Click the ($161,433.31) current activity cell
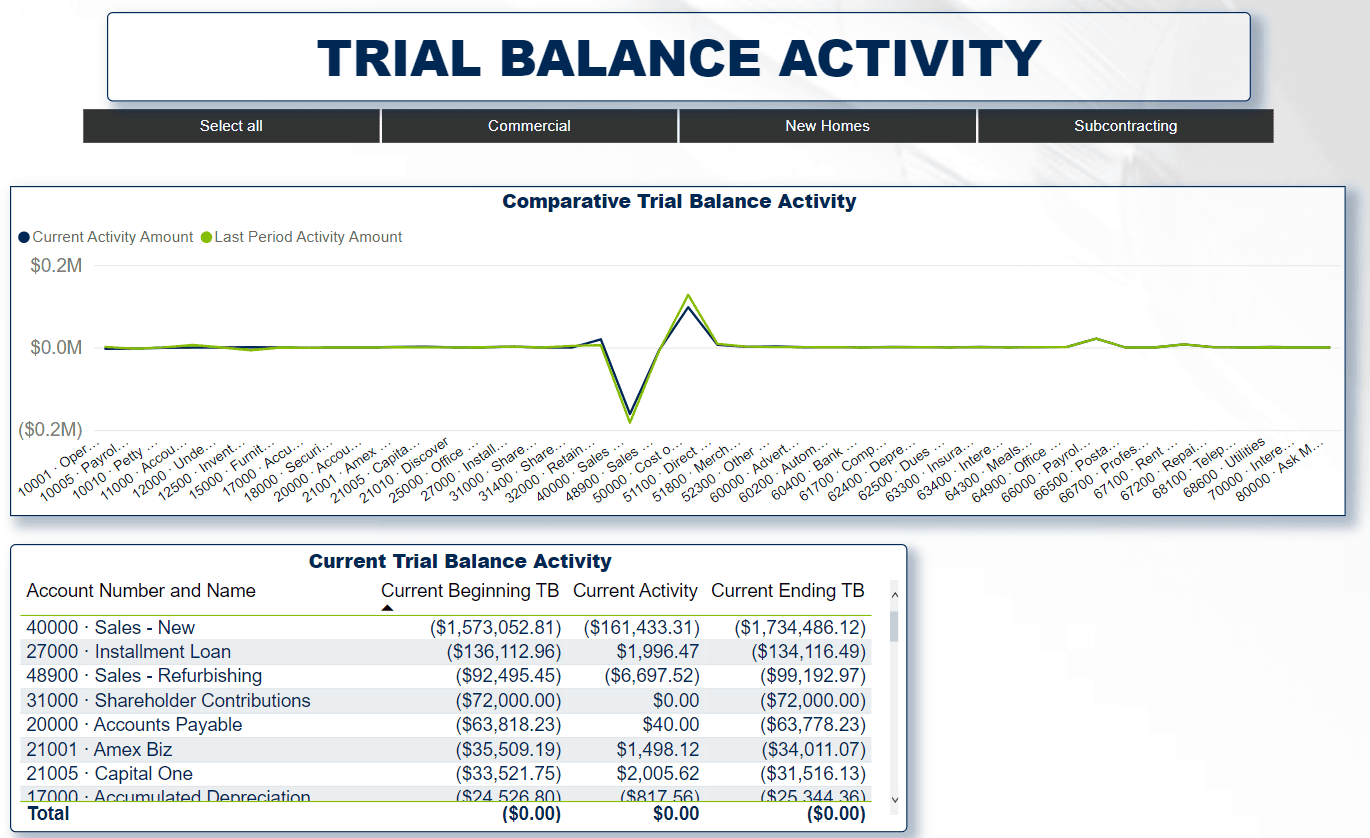Image resolution: width=1370 pixels, height=838 pixels. [641, 628]
